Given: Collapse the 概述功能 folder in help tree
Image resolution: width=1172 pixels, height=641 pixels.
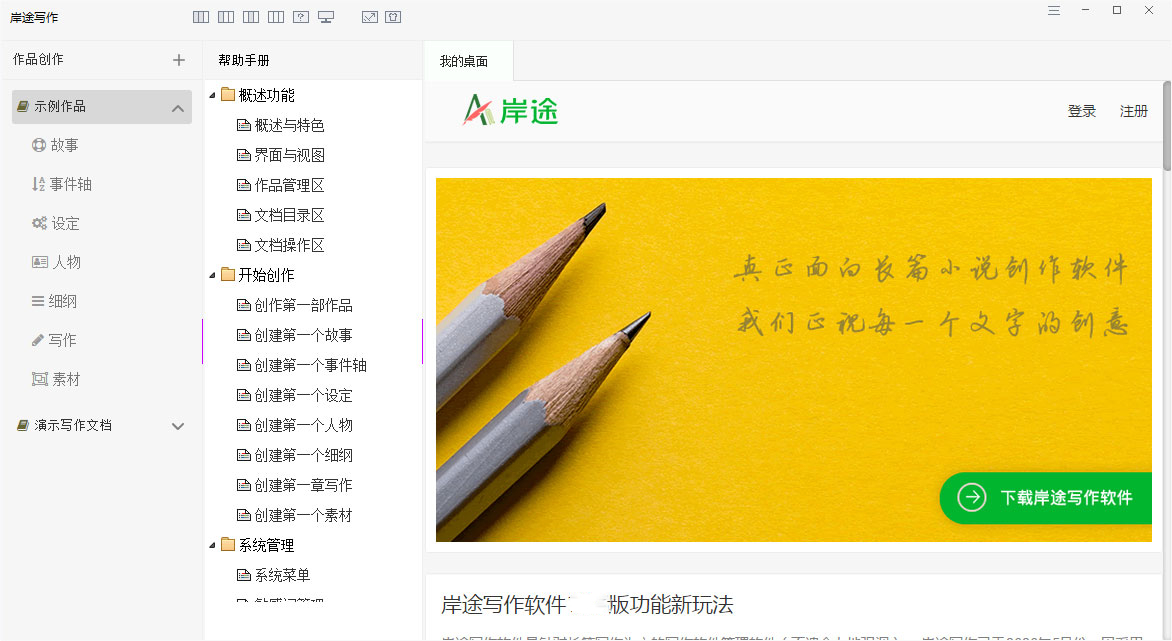Looking at the screenshot, I should coord(213,95).
